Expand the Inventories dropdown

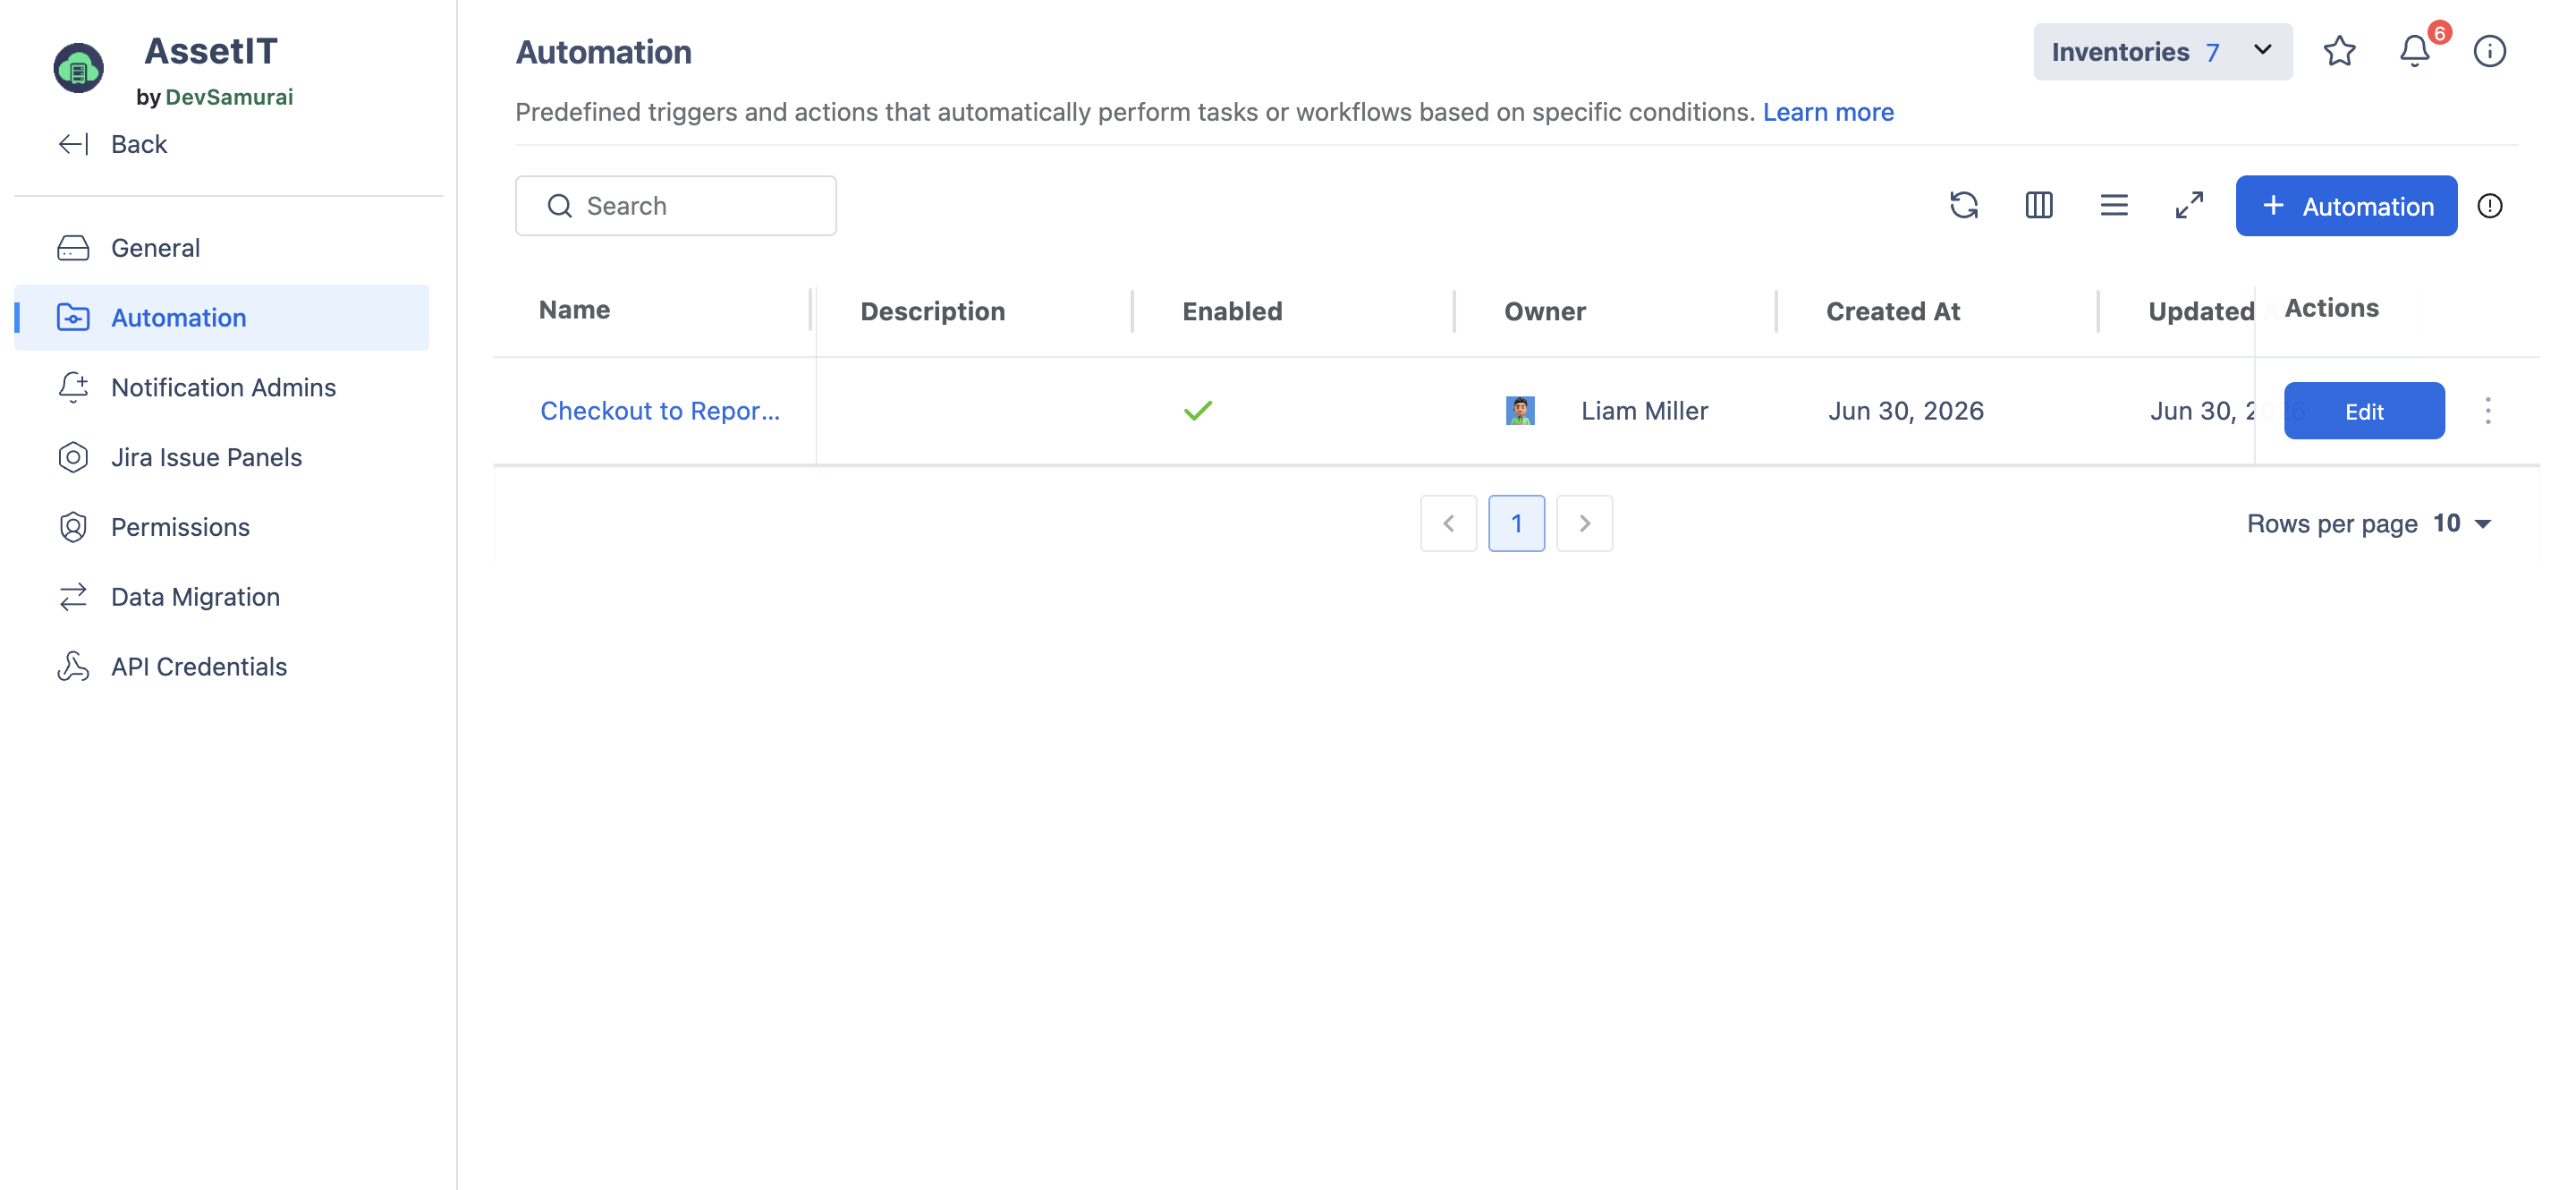(x=2163, y=51)
